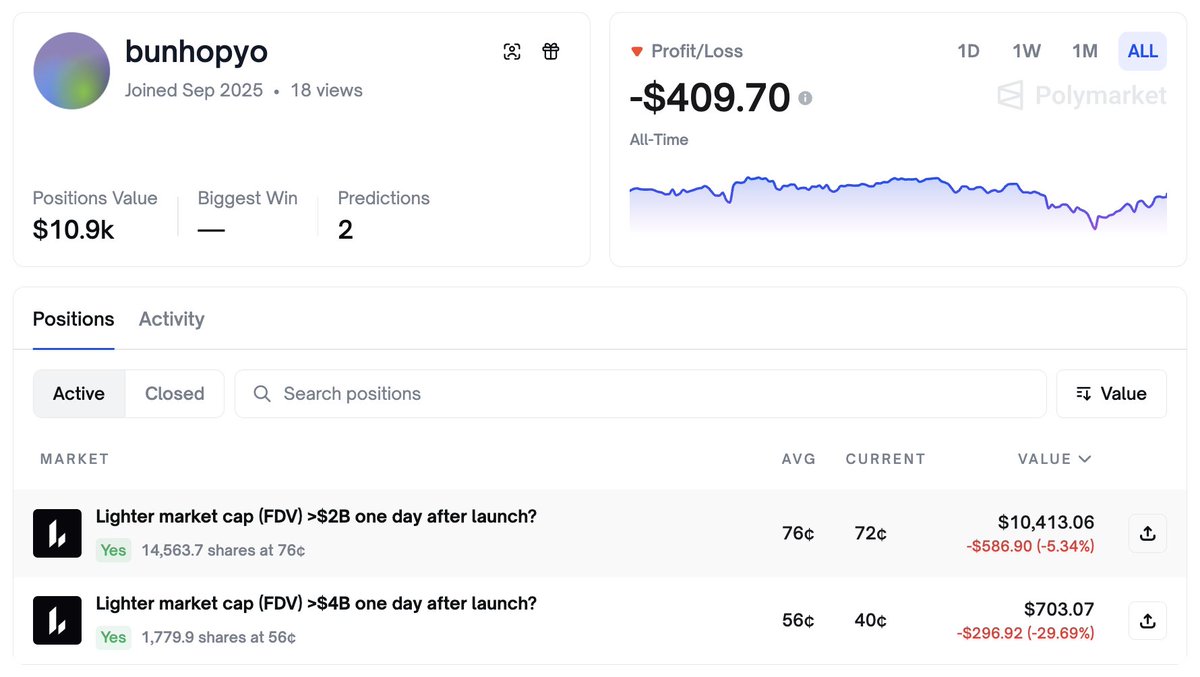Click '1,779.9 shares at 56¢' text

(218, 637)
